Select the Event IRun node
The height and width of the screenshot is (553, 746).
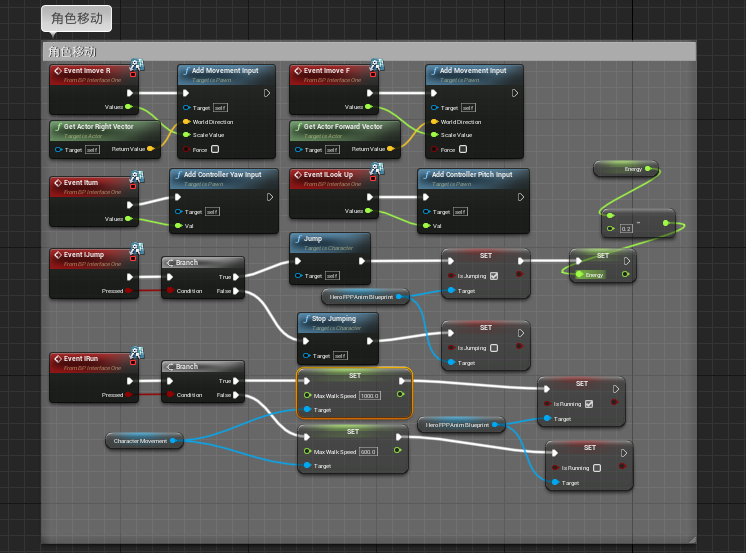pyautogui.click(x=94, y=377)
